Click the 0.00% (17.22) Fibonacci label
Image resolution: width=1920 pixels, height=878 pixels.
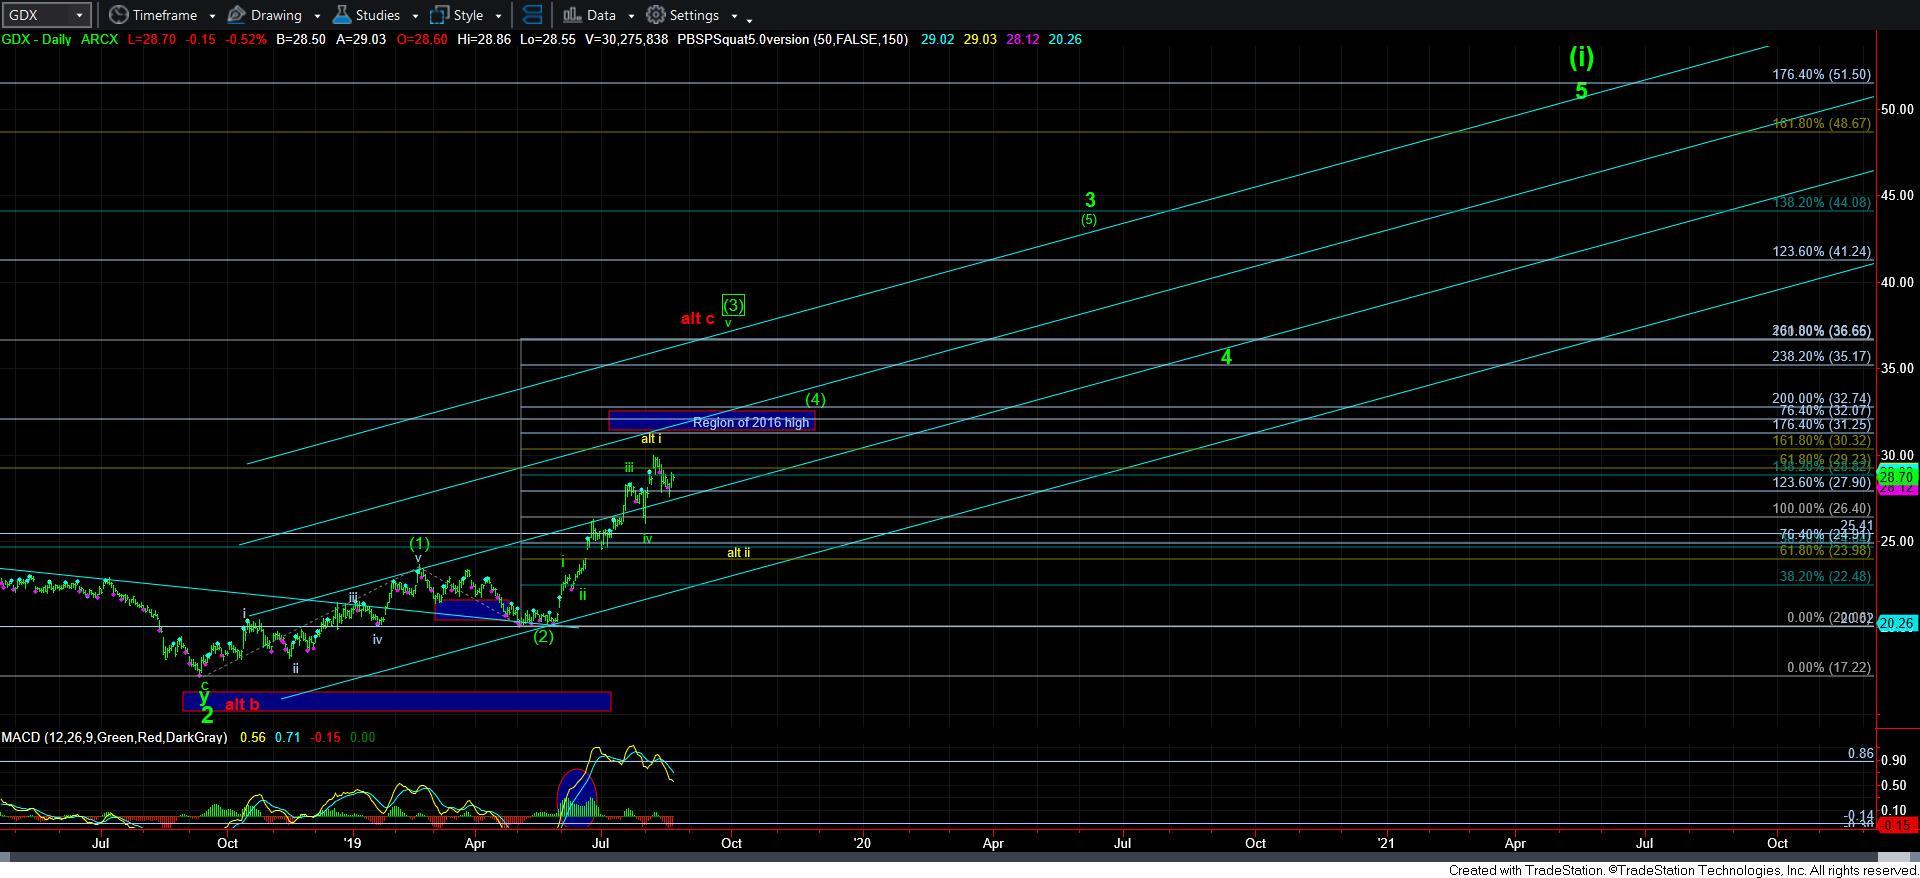point(1829,667)
